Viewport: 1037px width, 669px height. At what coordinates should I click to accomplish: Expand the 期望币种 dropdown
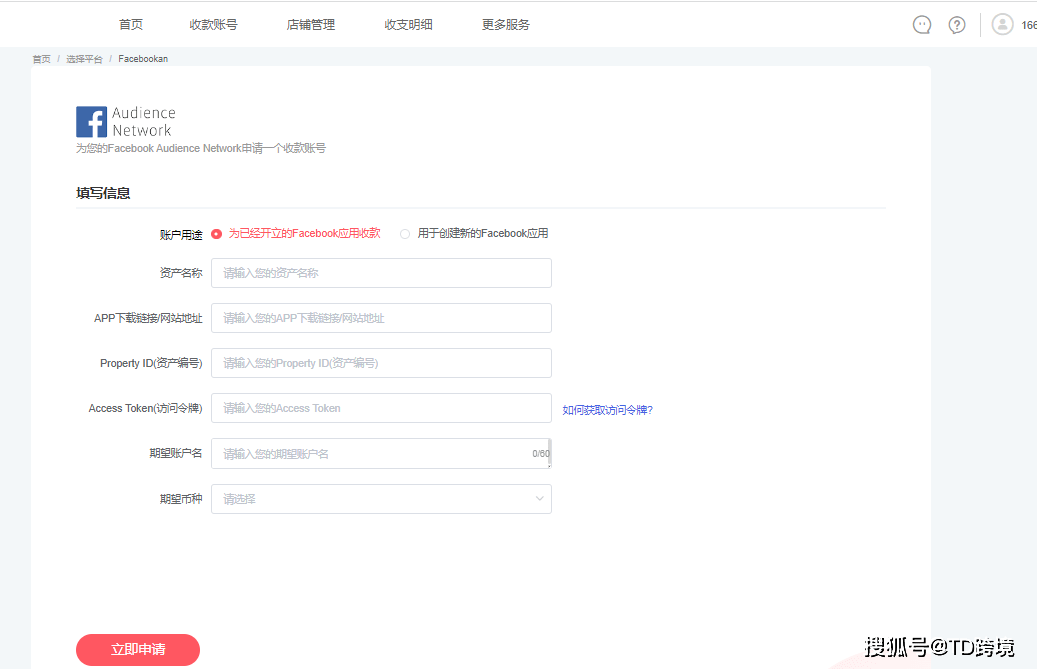[x=381, y=499]
